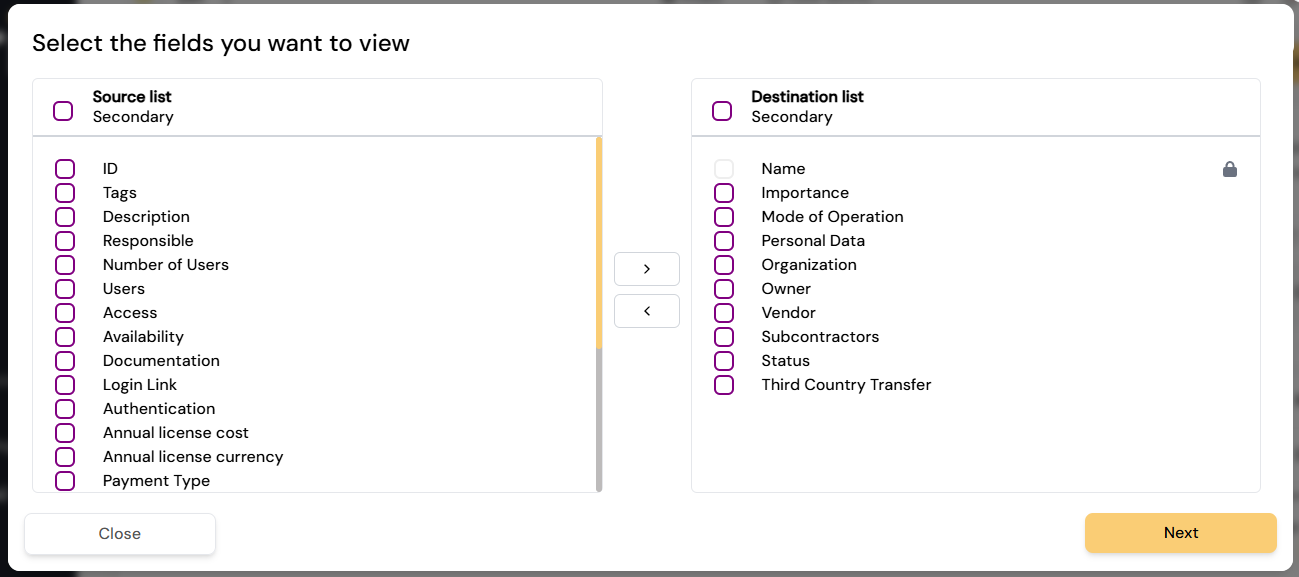Select the Status field checkbox

point(724,361)
